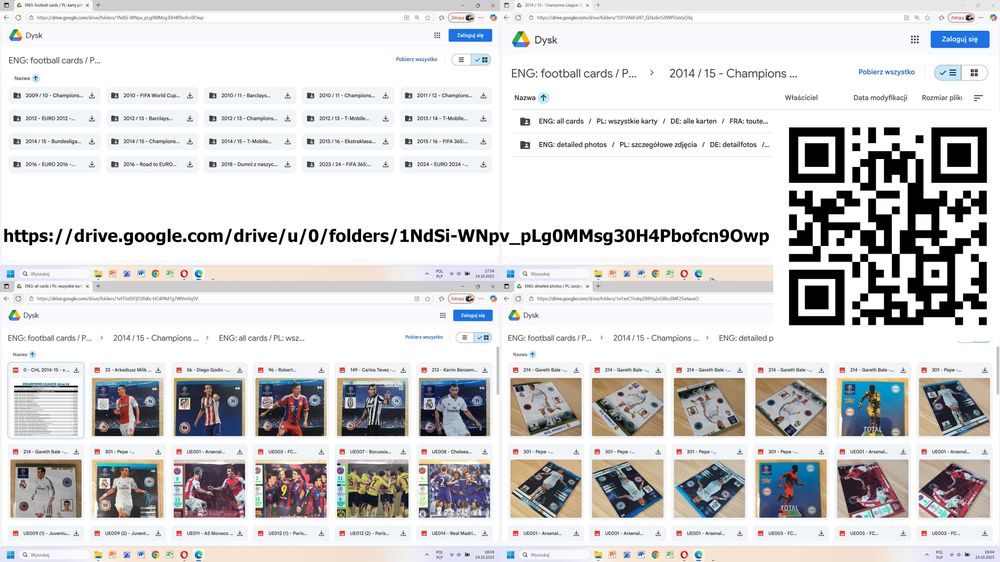The height and width of the screenshot is (562, 1000).
Task: Click Zaloguj się in the two-row Champions window
Action: (x=960, y=40)
